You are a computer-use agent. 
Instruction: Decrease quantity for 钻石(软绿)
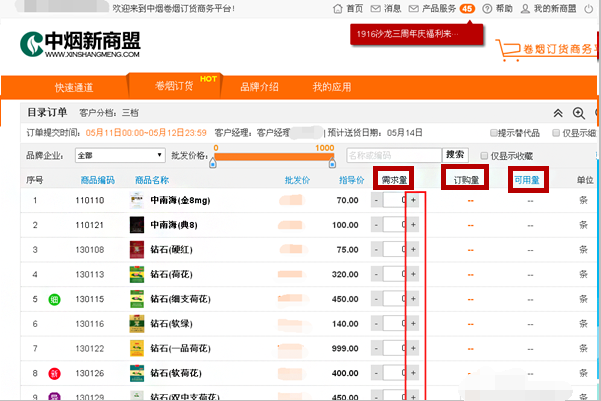click(376, 324)
